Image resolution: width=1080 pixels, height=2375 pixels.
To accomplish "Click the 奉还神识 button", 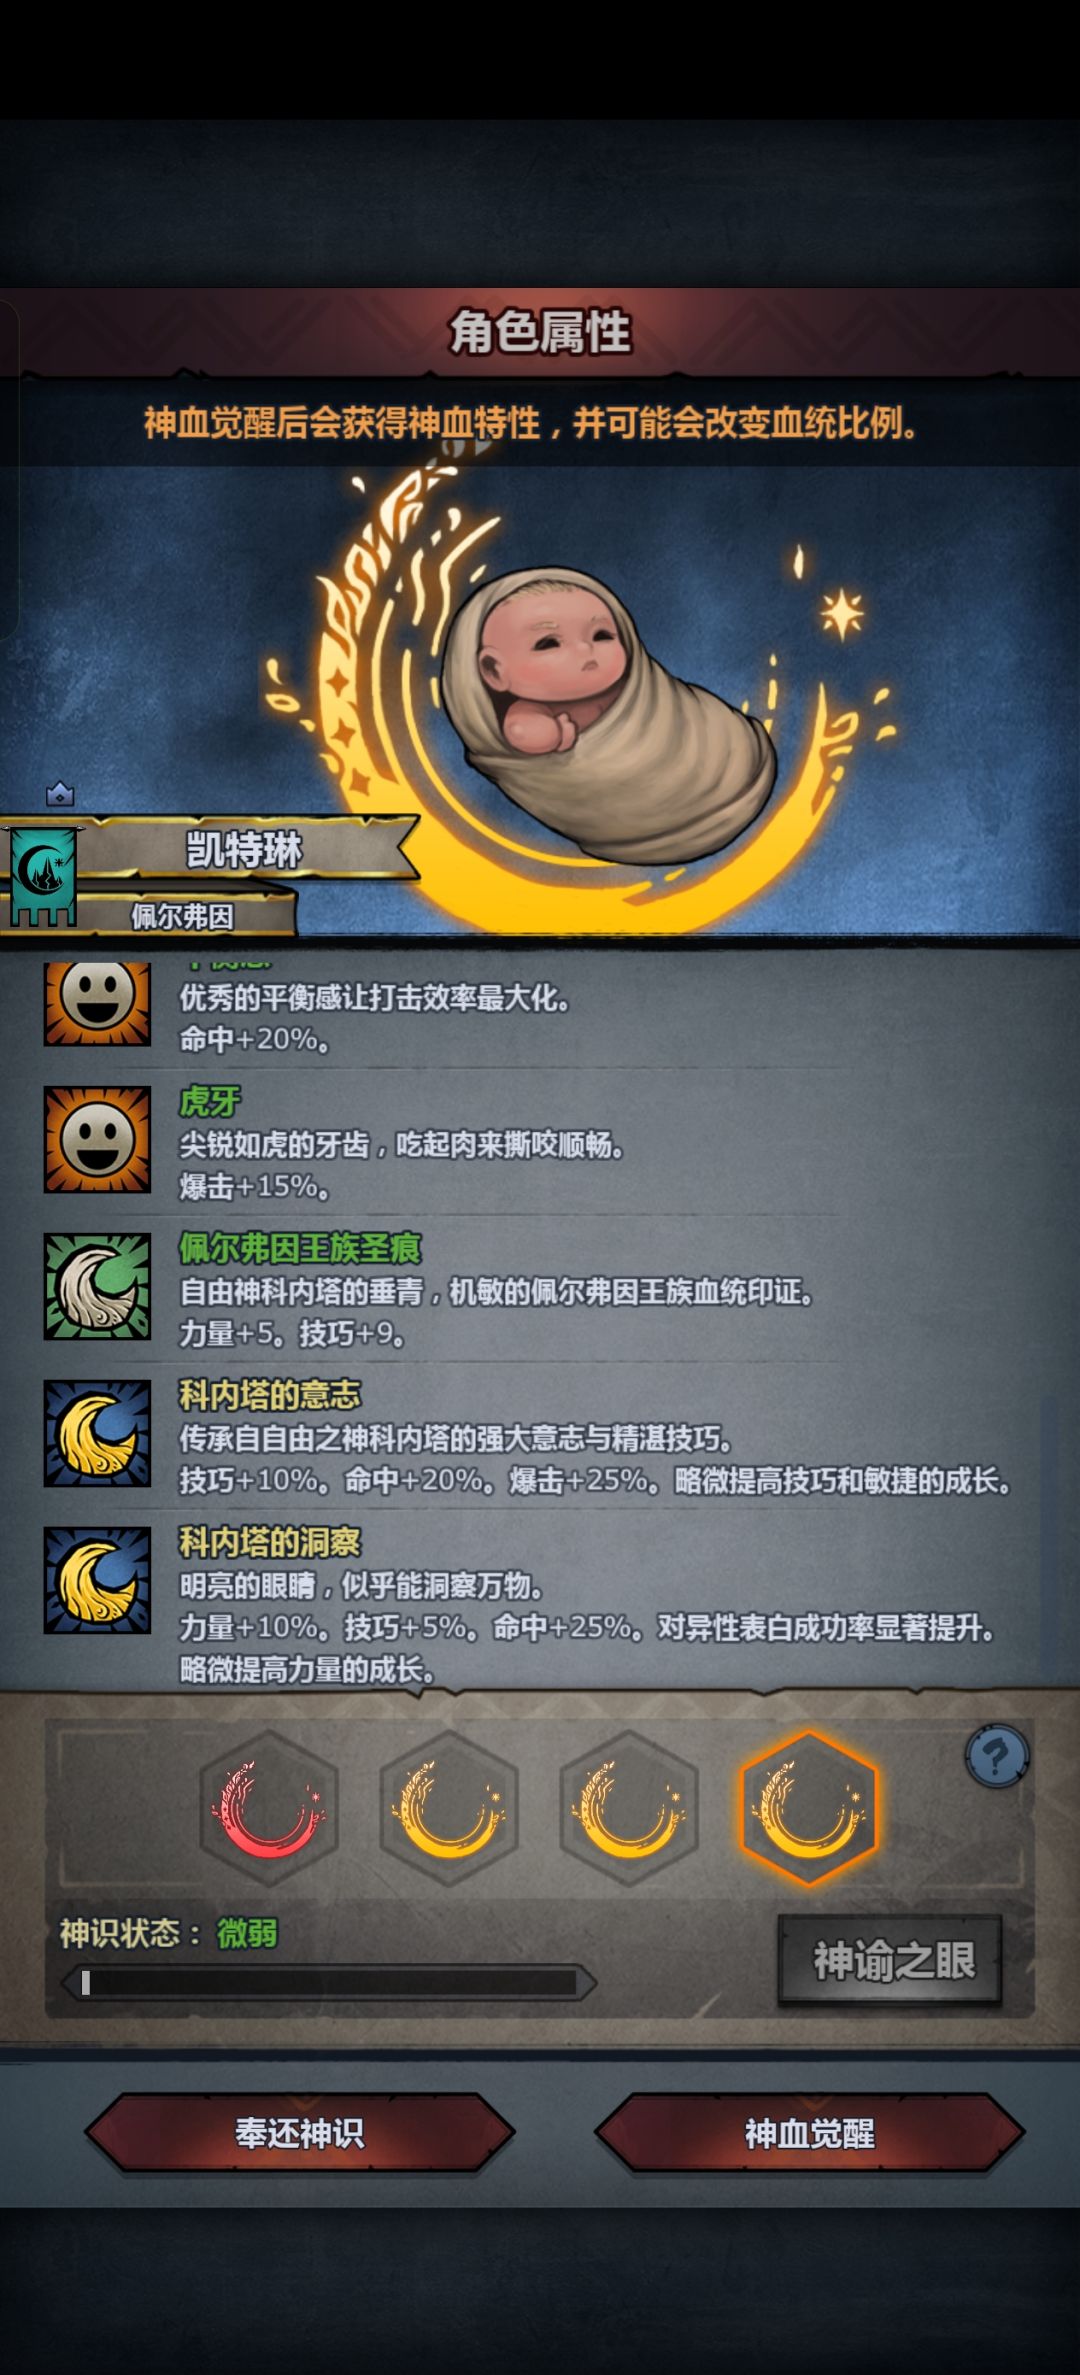I will tap(299, 2133).
